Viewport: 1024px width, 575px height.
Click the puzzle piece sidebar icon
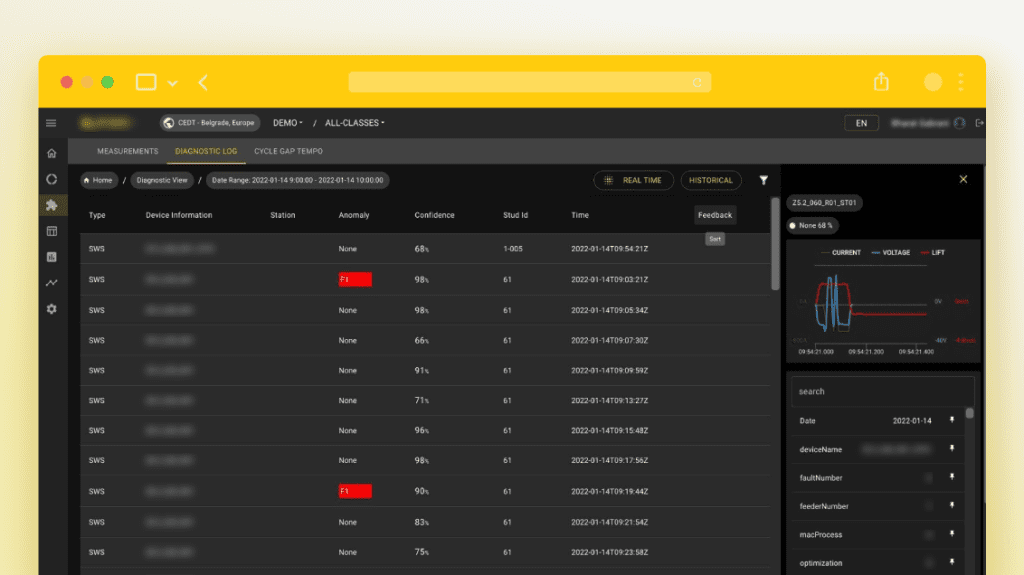51,205
